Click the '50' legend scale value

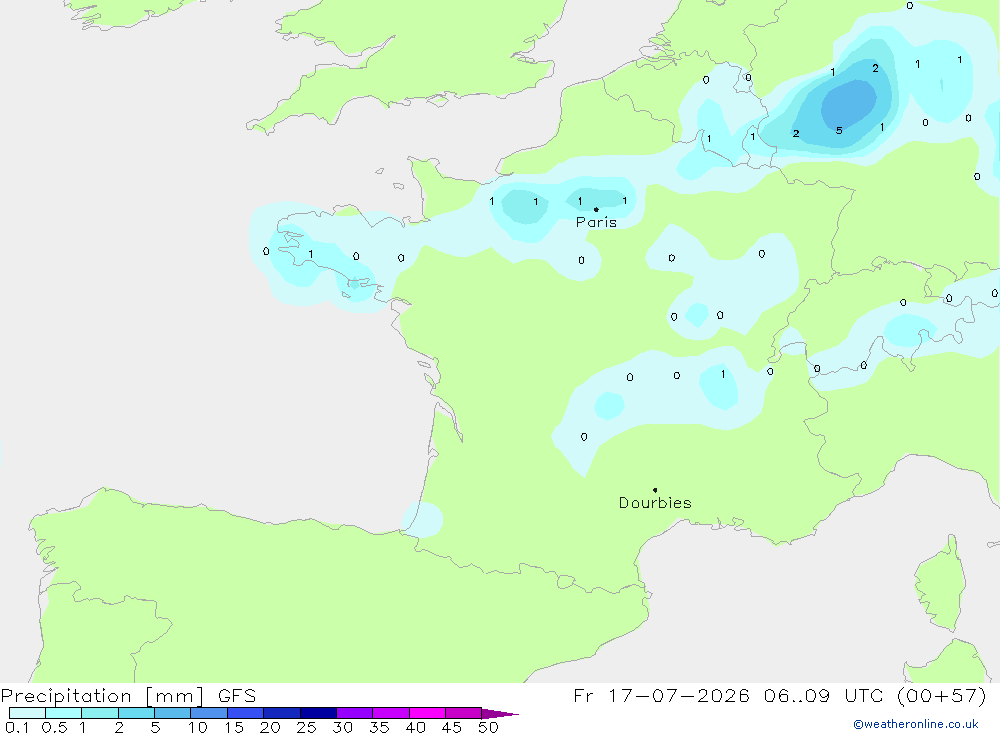click(489, 727)
